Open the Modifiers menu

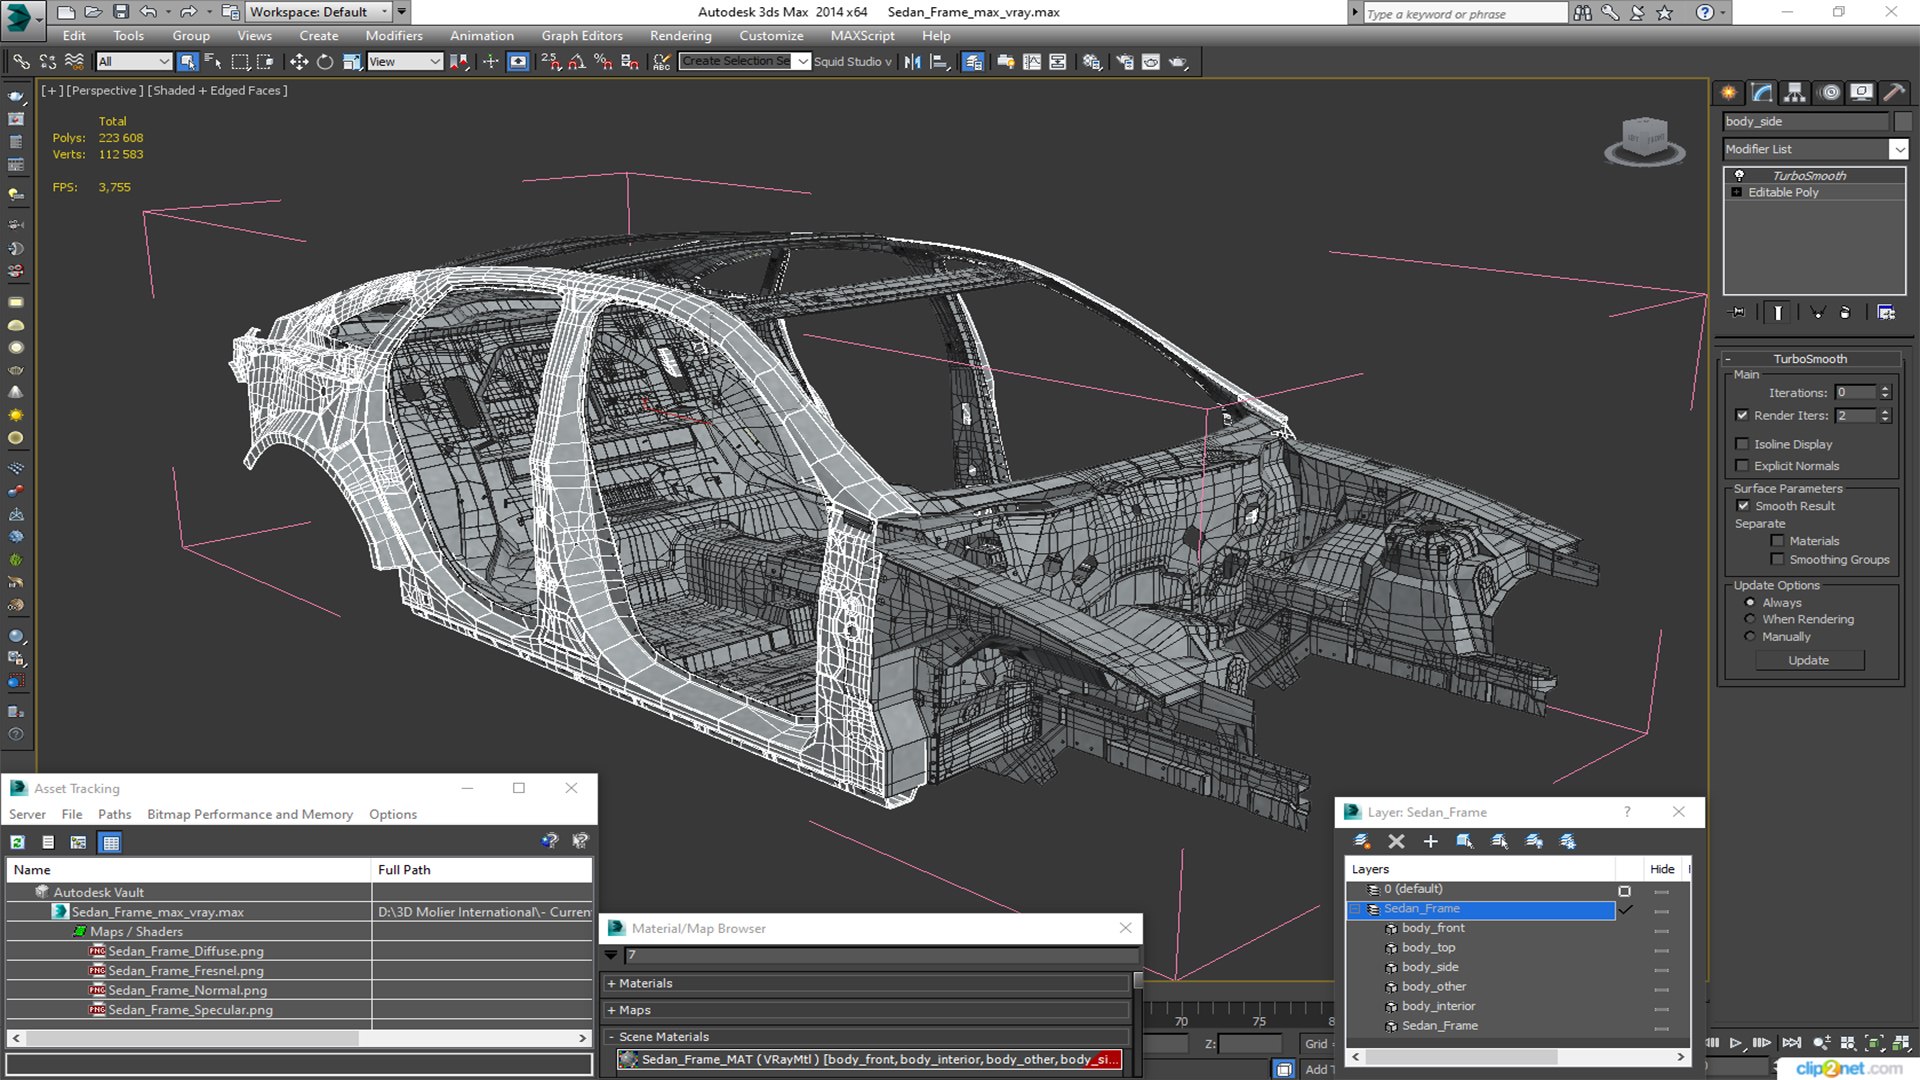pyautogui.click(x=393, y=36)
